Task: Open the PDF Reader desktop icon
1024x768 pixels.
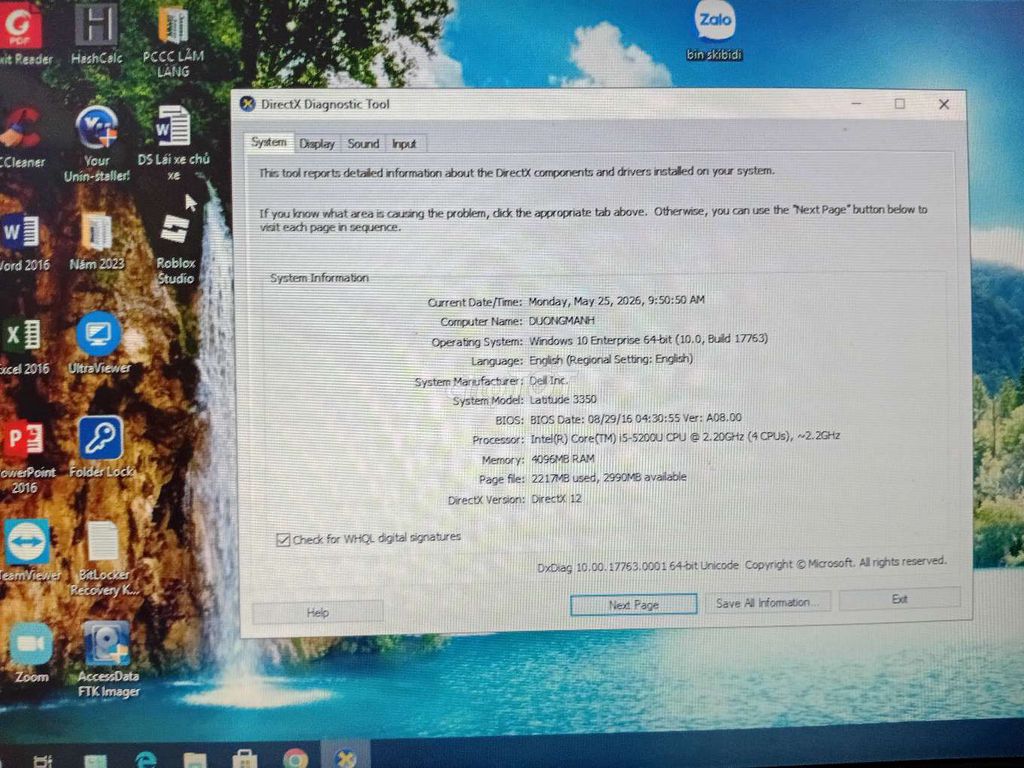Action: pos(24,33)
